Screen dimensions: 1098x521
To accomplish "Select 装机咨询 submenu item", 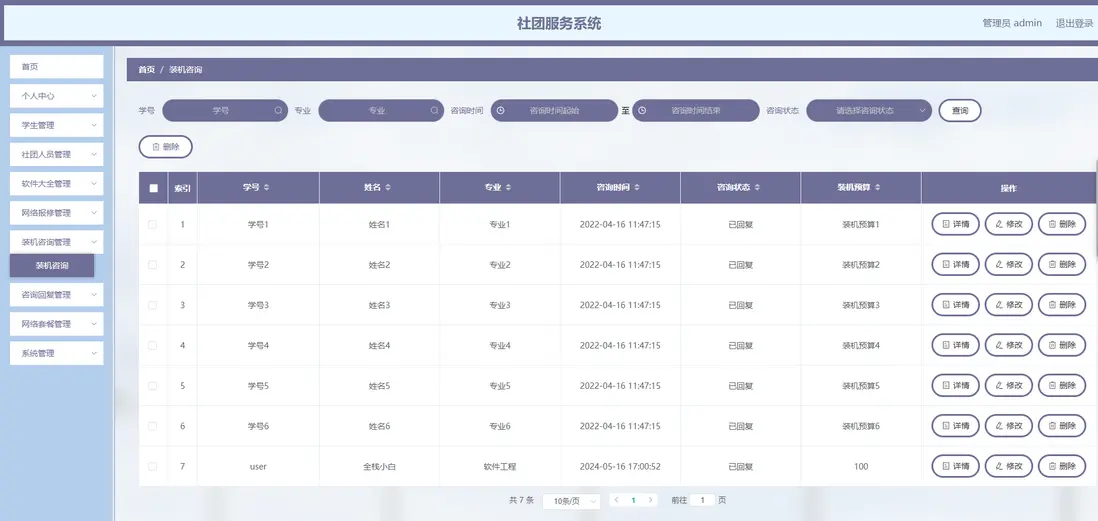I will (52, 265).
